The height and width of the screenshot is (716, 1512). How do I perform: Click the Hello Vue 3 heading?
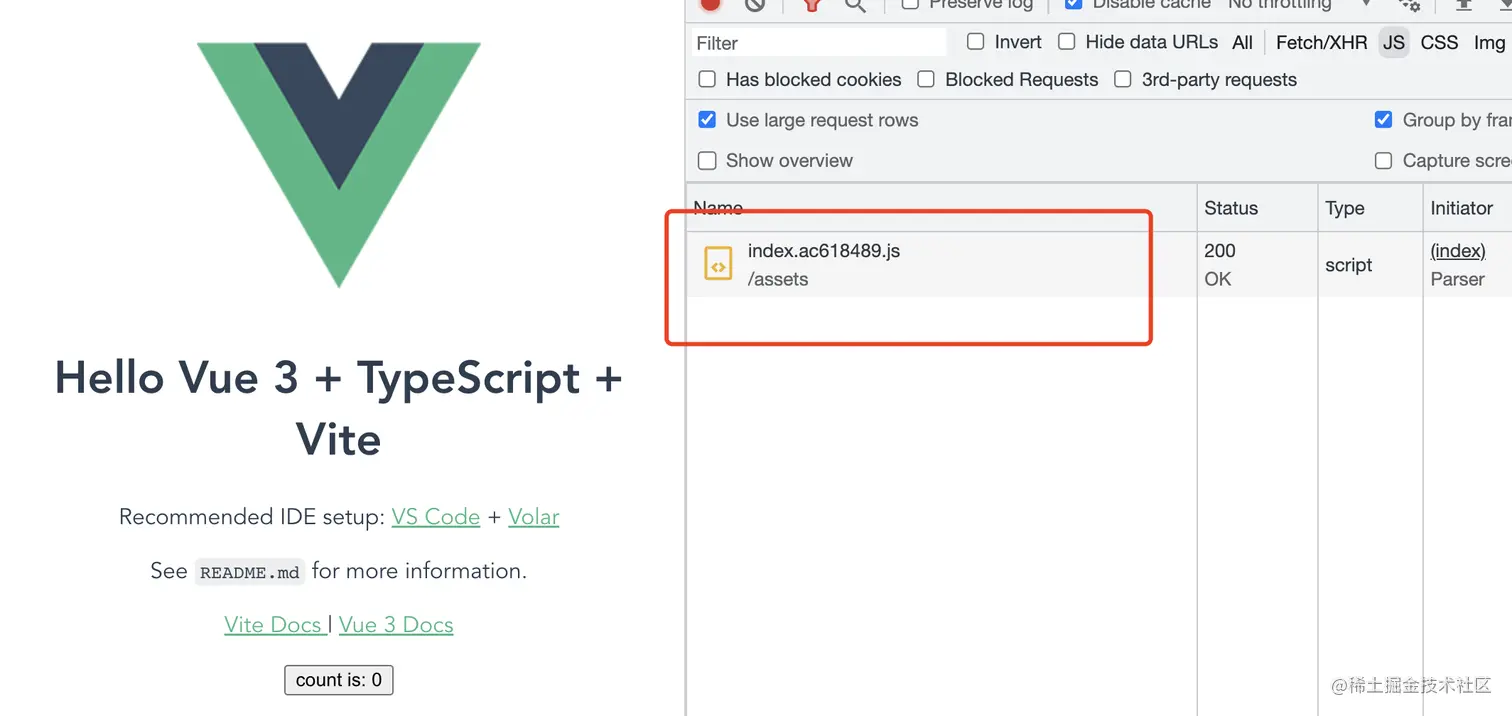coord(339,409)
